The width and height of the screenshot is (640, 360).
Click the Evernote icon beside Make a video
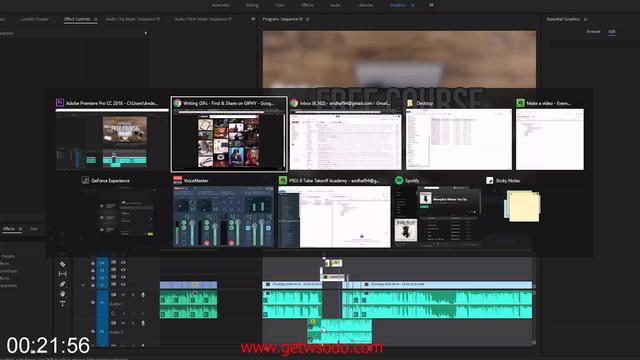pos(520,103)
